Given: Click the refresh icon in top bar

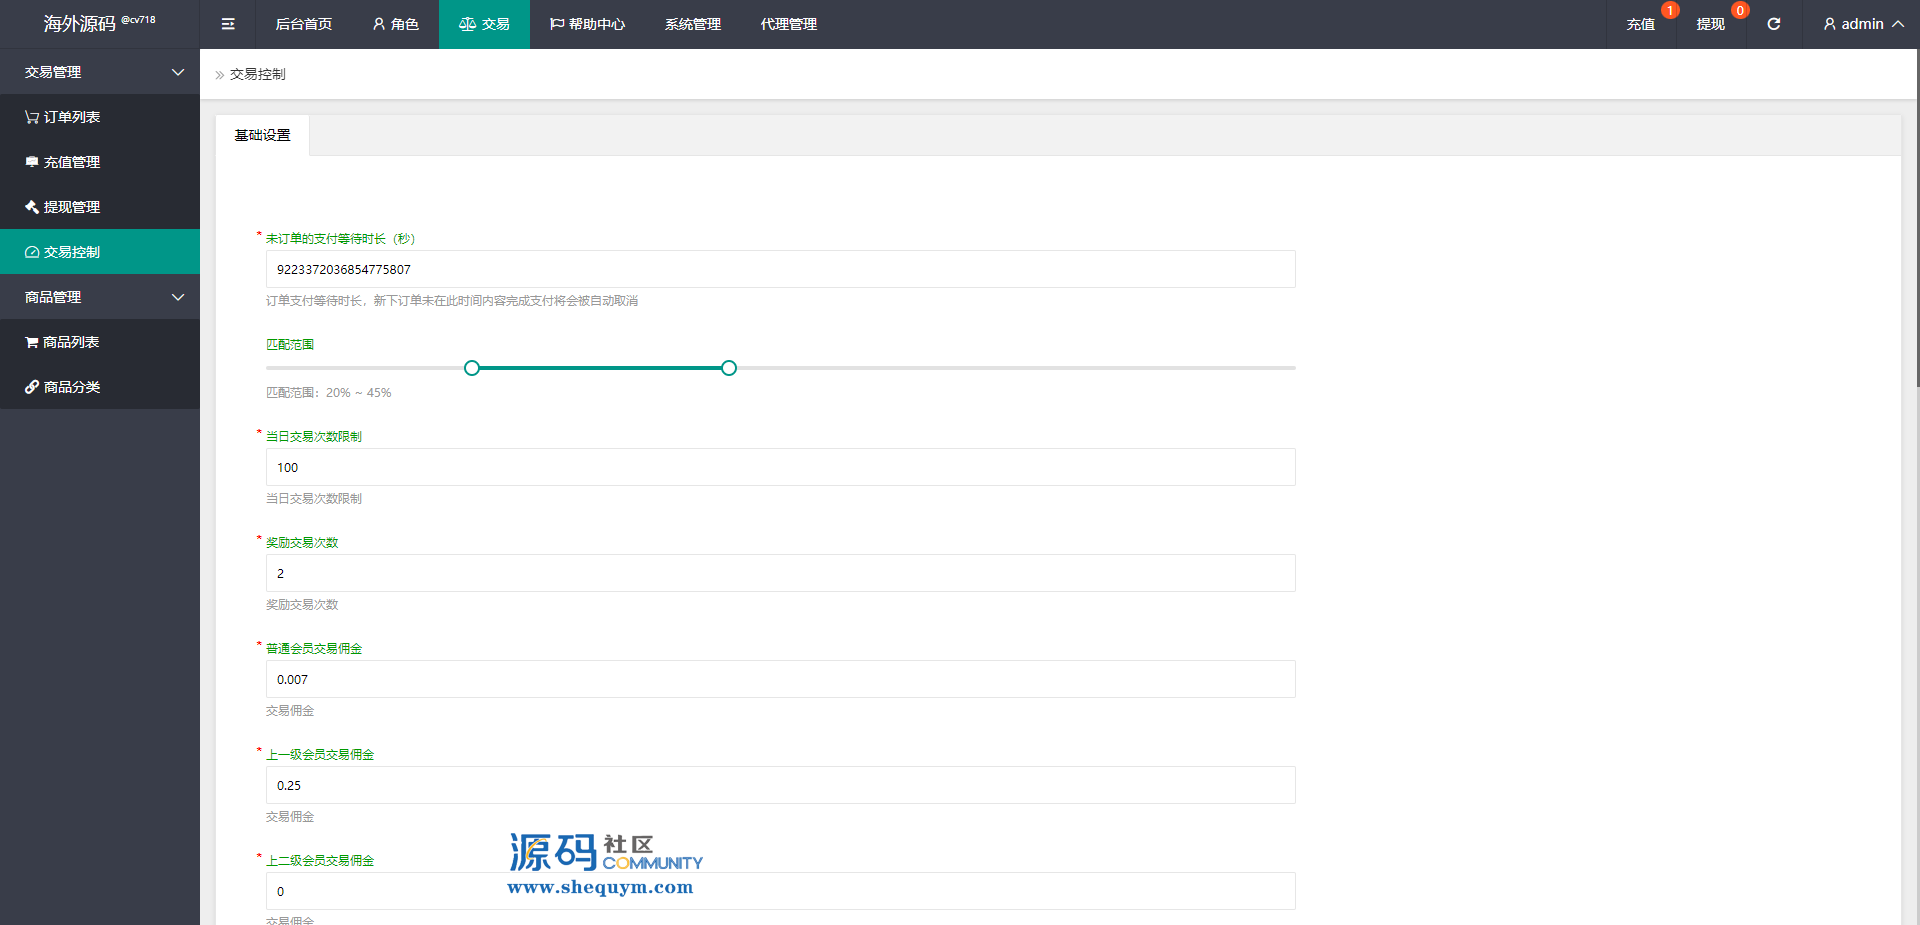Looking at the screenshot, I should [x=1773, y=24].
